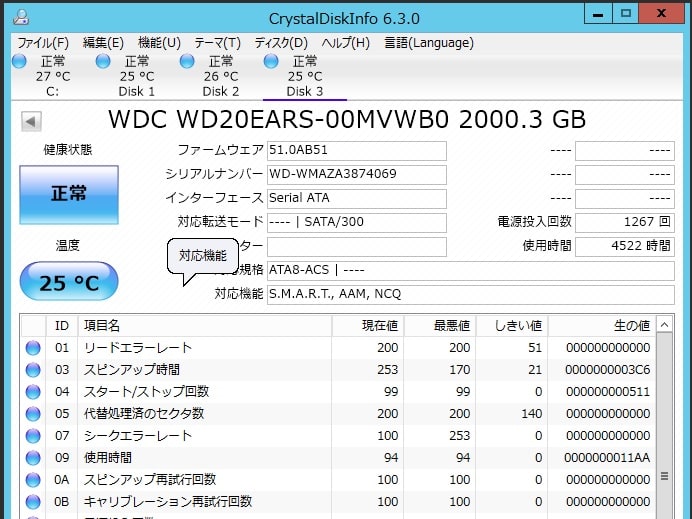Click the ID column header
Screen dimensions: 692x519
coord(62,326)
